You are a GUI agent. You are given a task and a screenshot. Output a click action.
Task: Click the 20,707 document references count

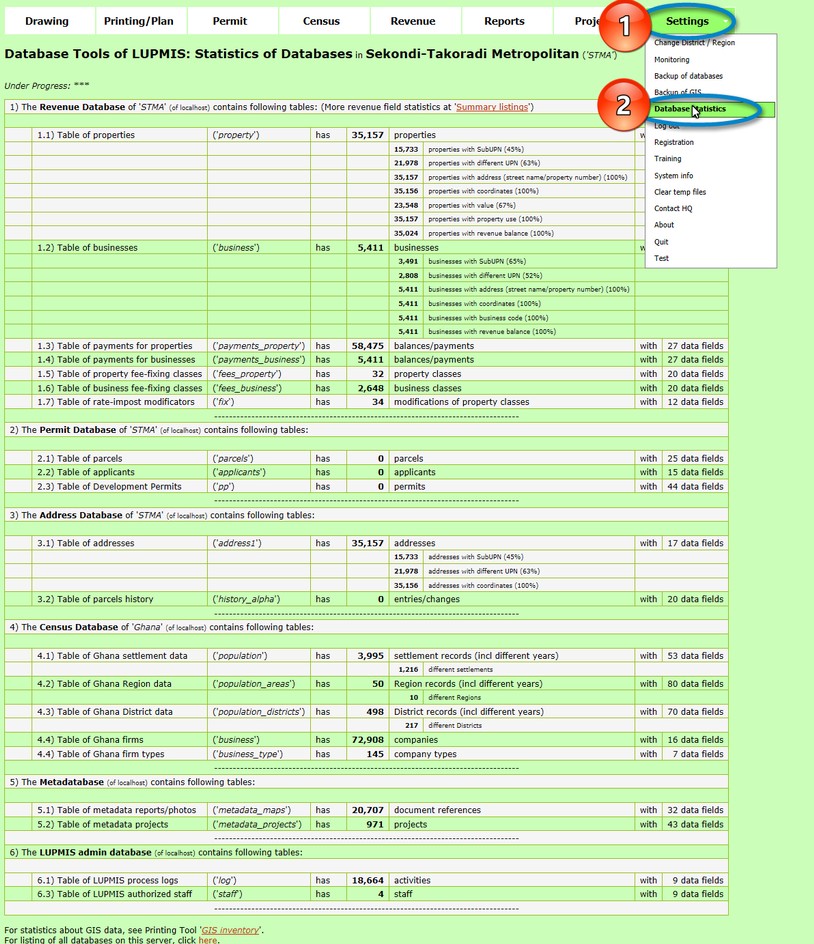click(x=367, y=810)
